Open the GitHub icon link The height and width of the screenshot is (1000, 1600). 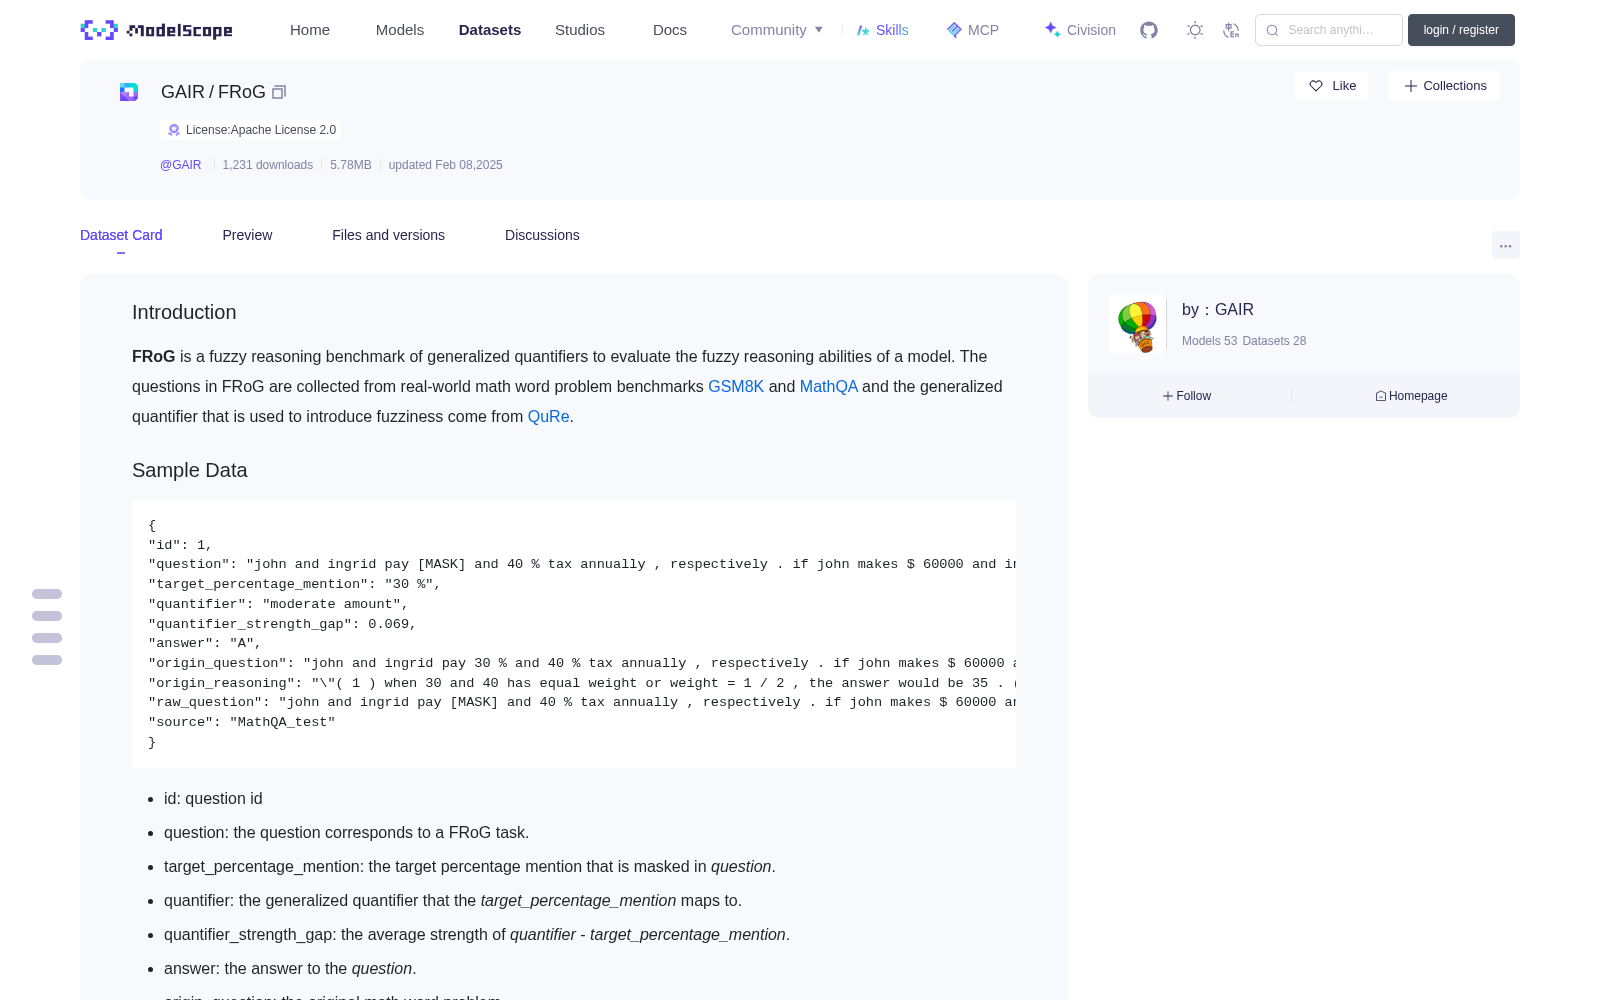coord(1149,30)
